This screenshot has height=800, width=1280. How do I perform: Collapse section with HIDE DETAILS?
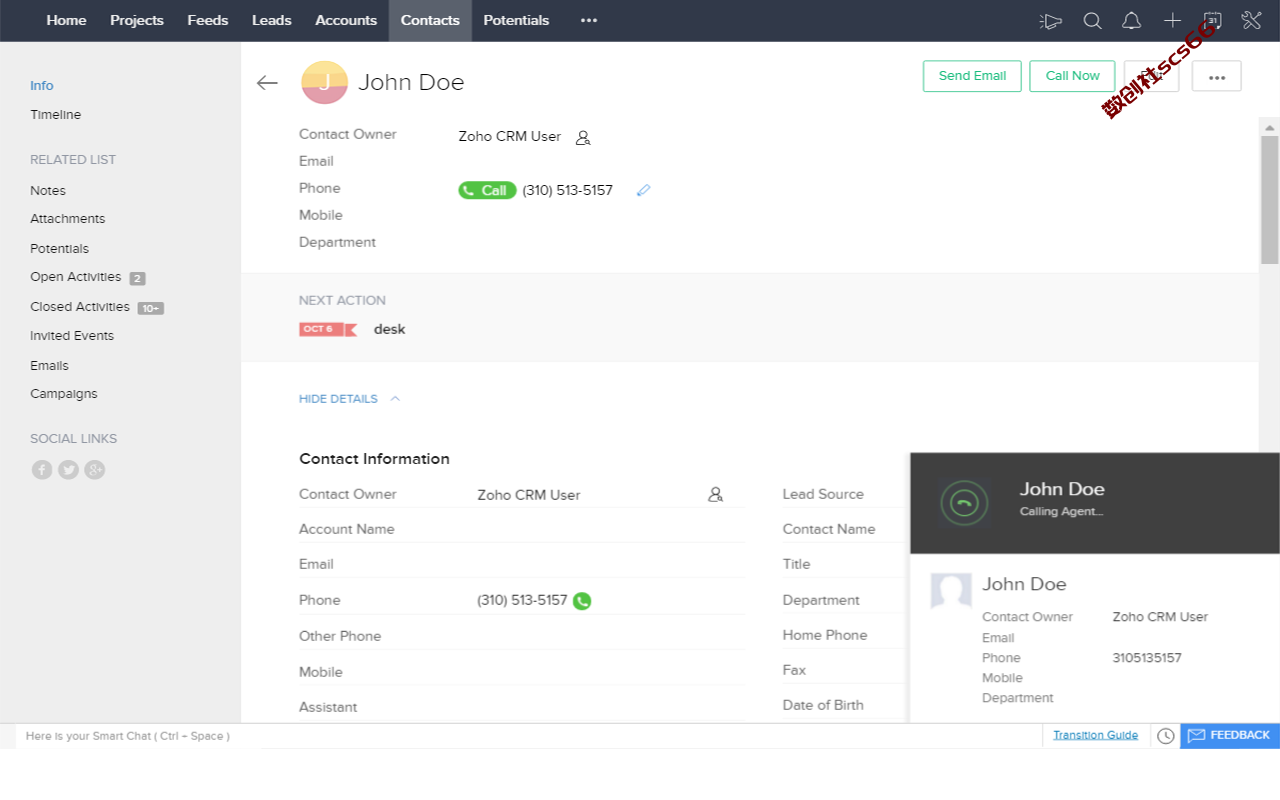pyautogui.click(x=350, y=399)
